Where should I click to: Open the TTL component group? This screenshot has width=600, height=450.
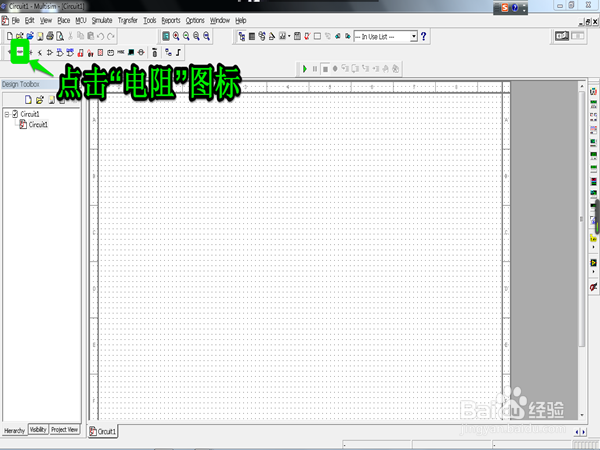point(60,52)
